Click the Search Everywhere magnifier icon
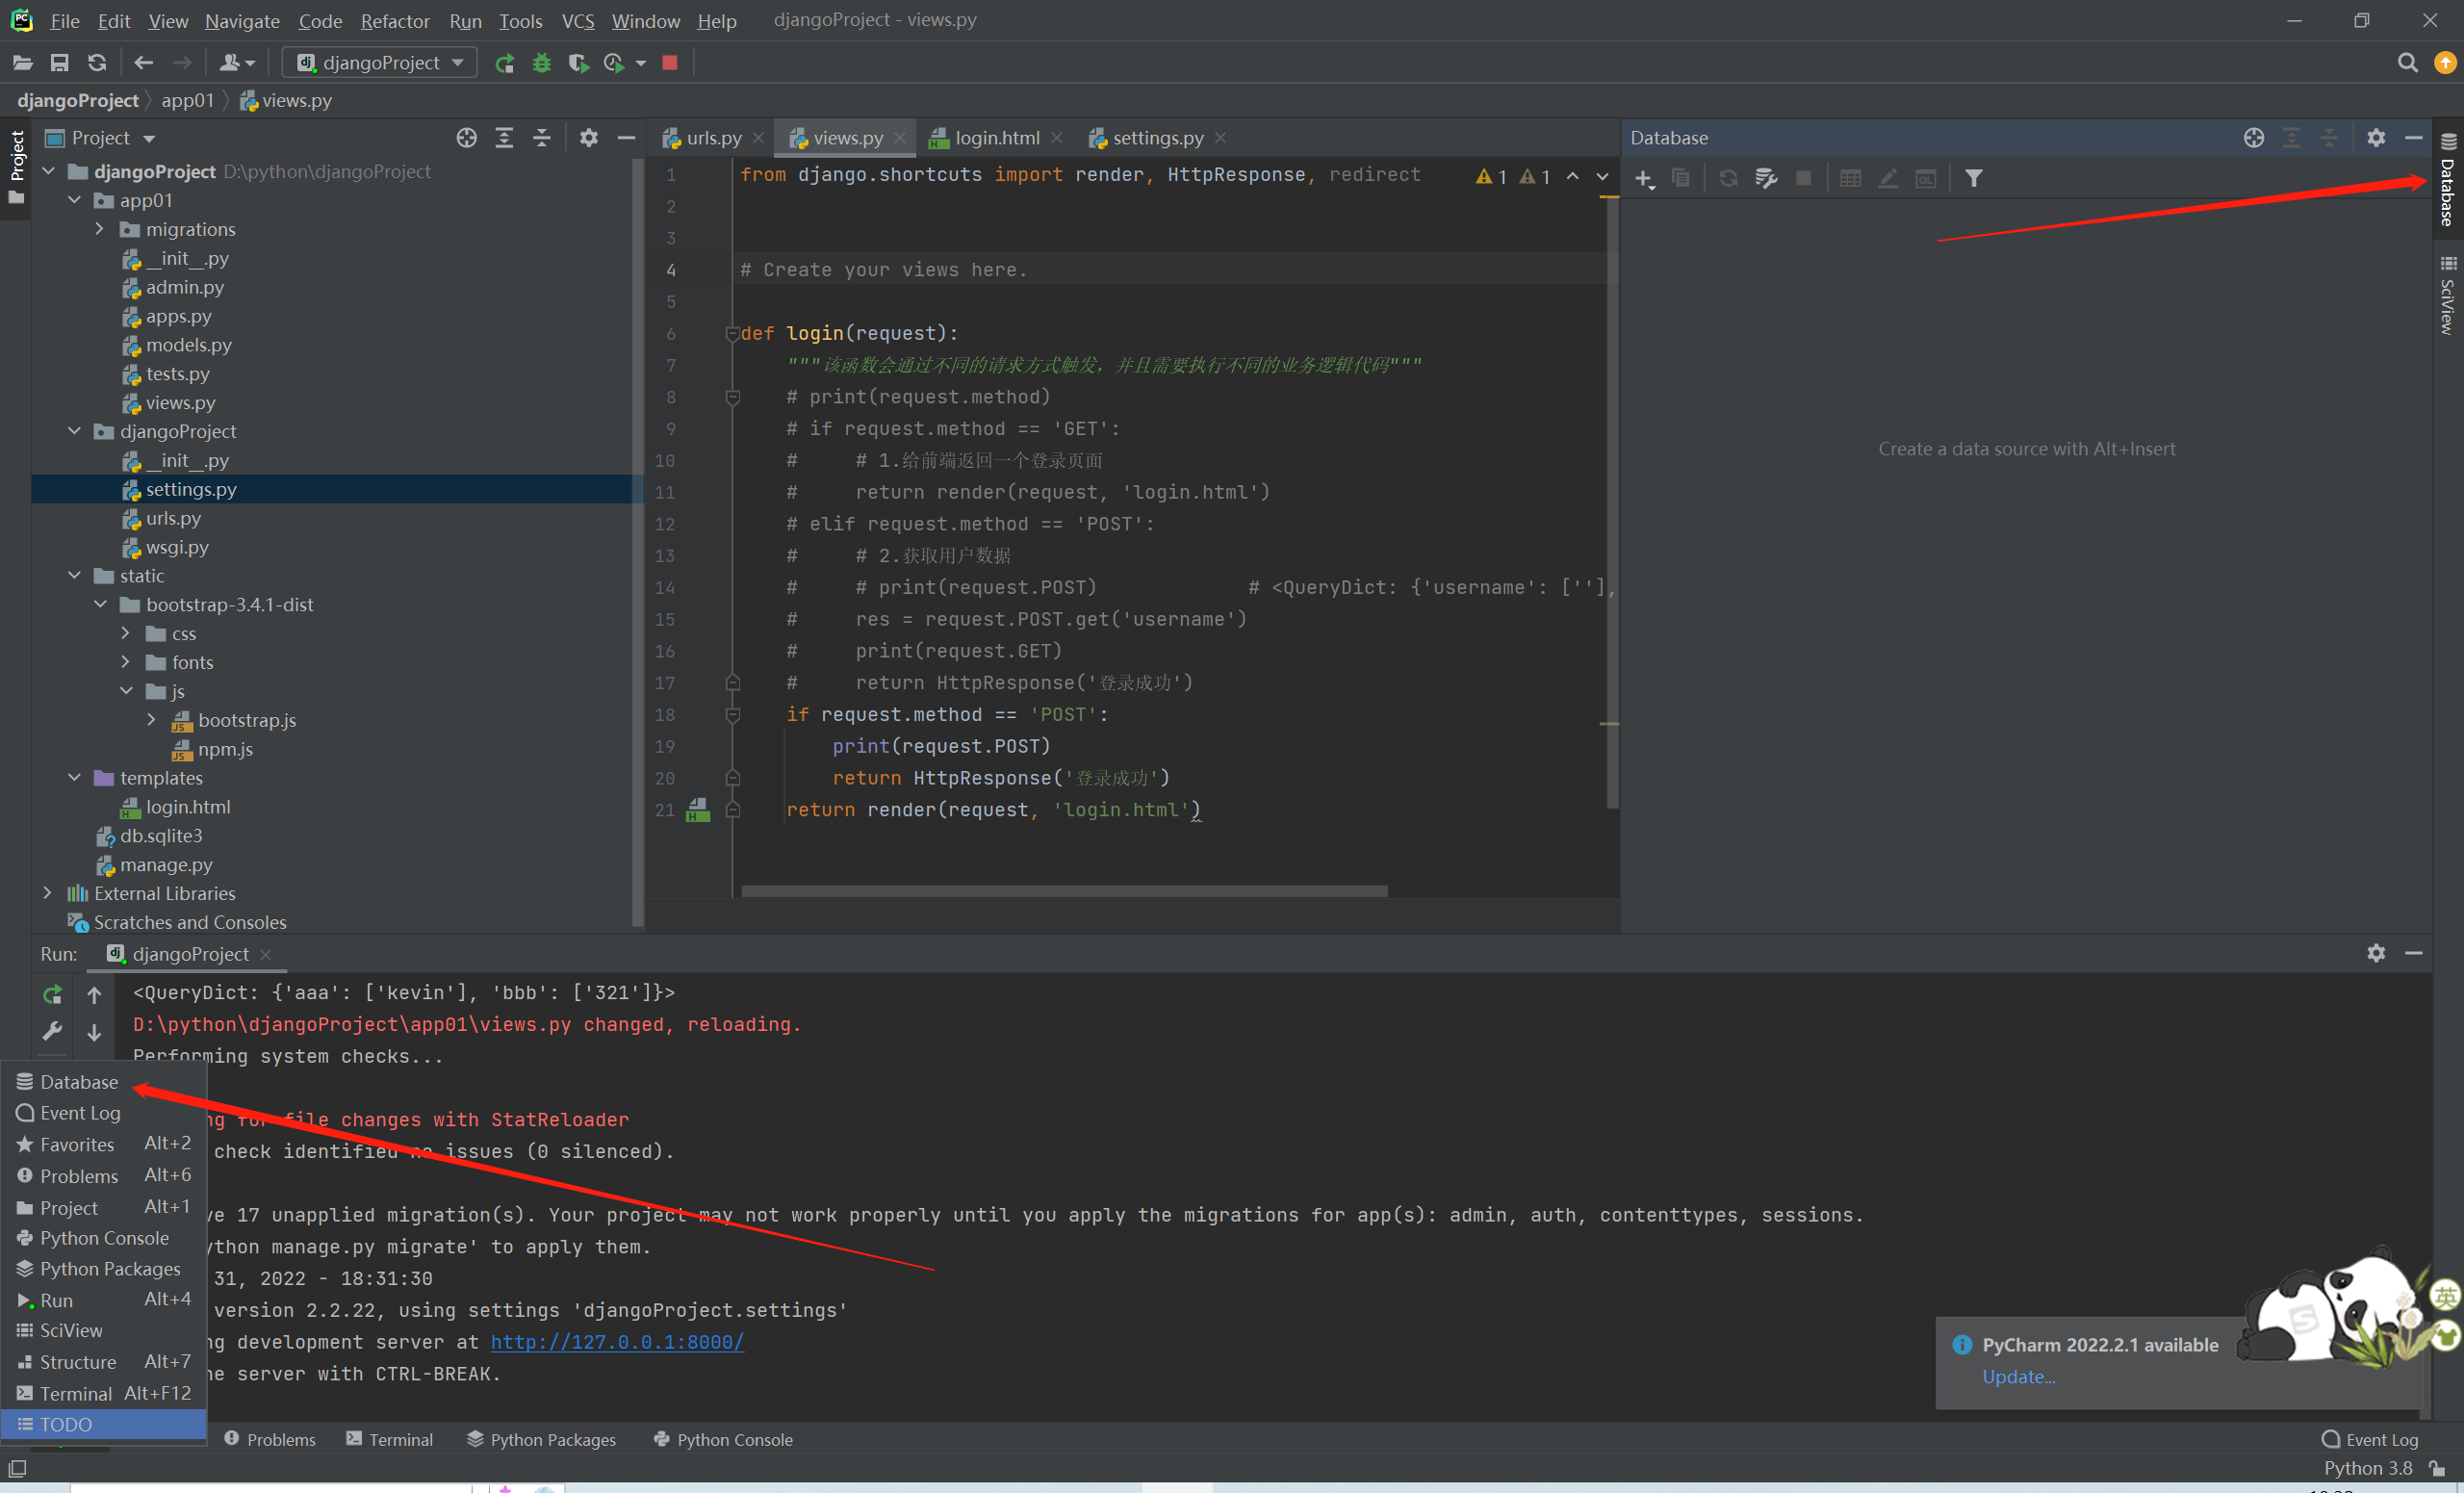 point(2407,63)
